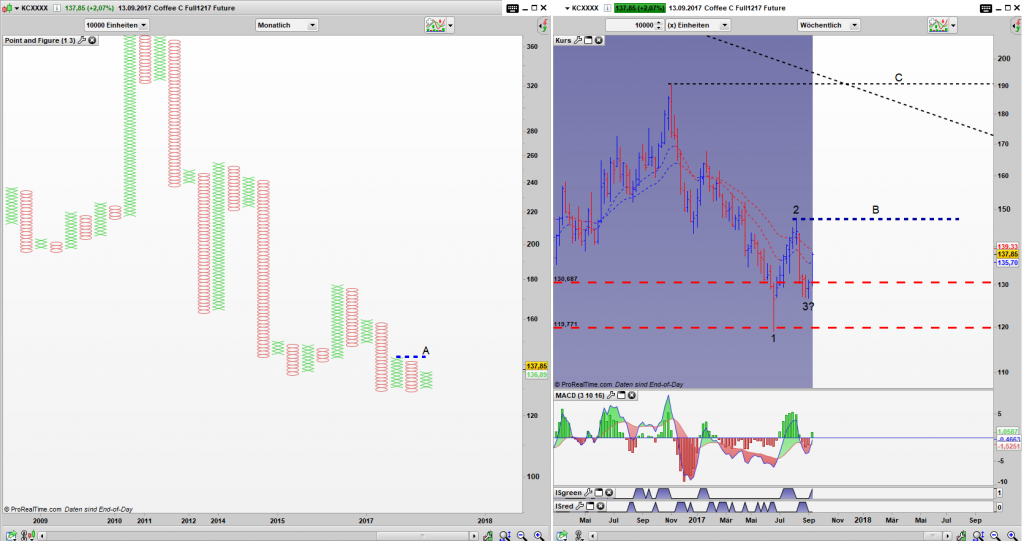Zoom out on right chart

(995, 536)
